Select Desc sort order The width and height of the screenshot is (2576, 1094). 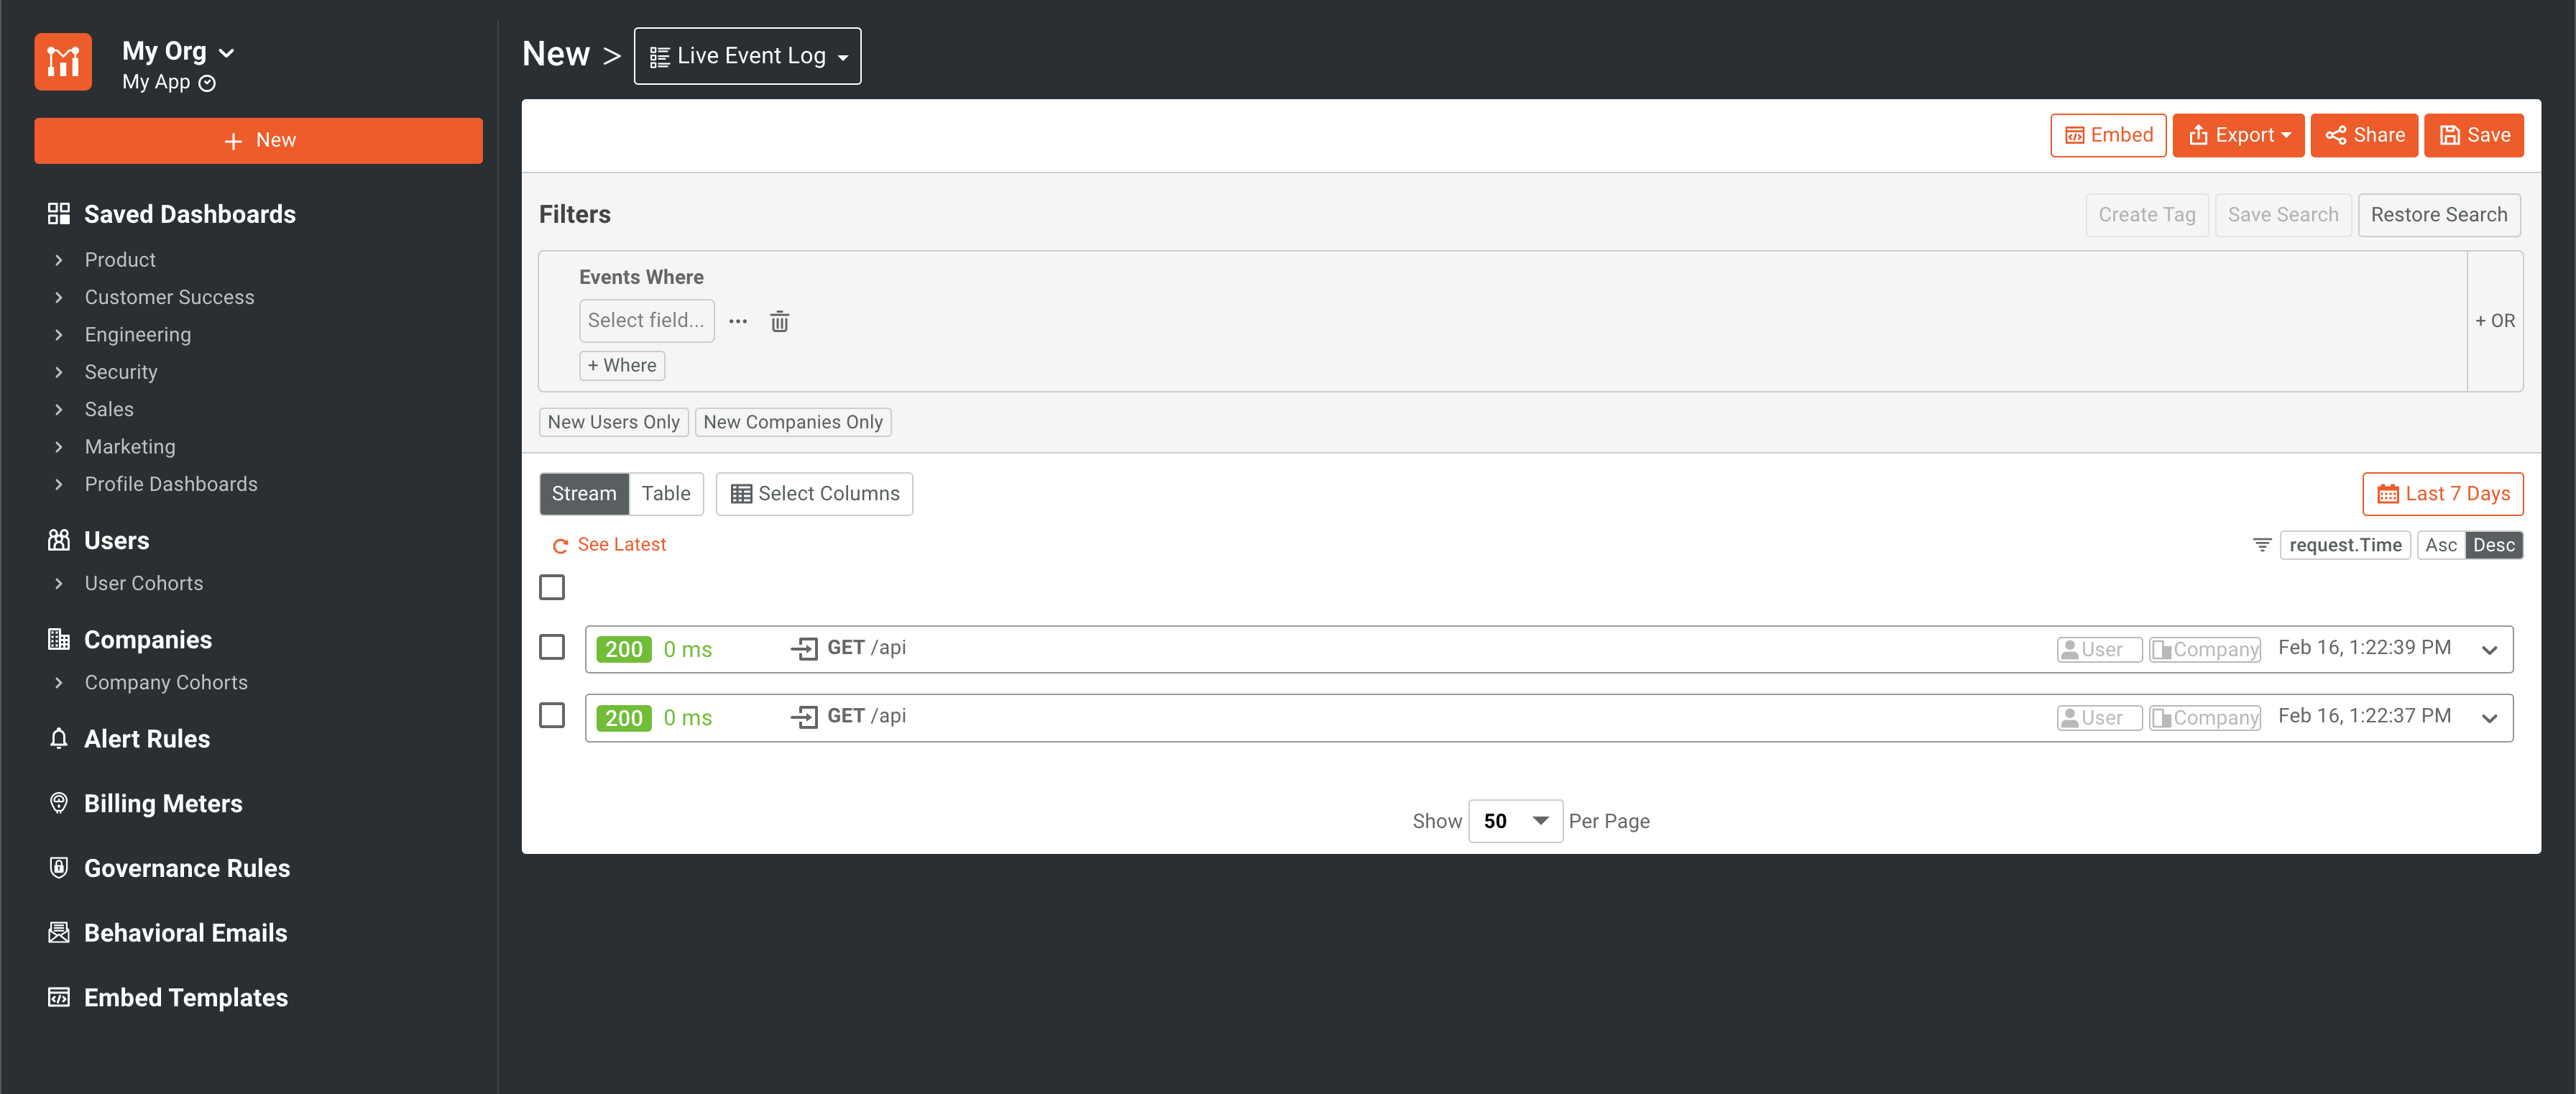coord(2493,545)
